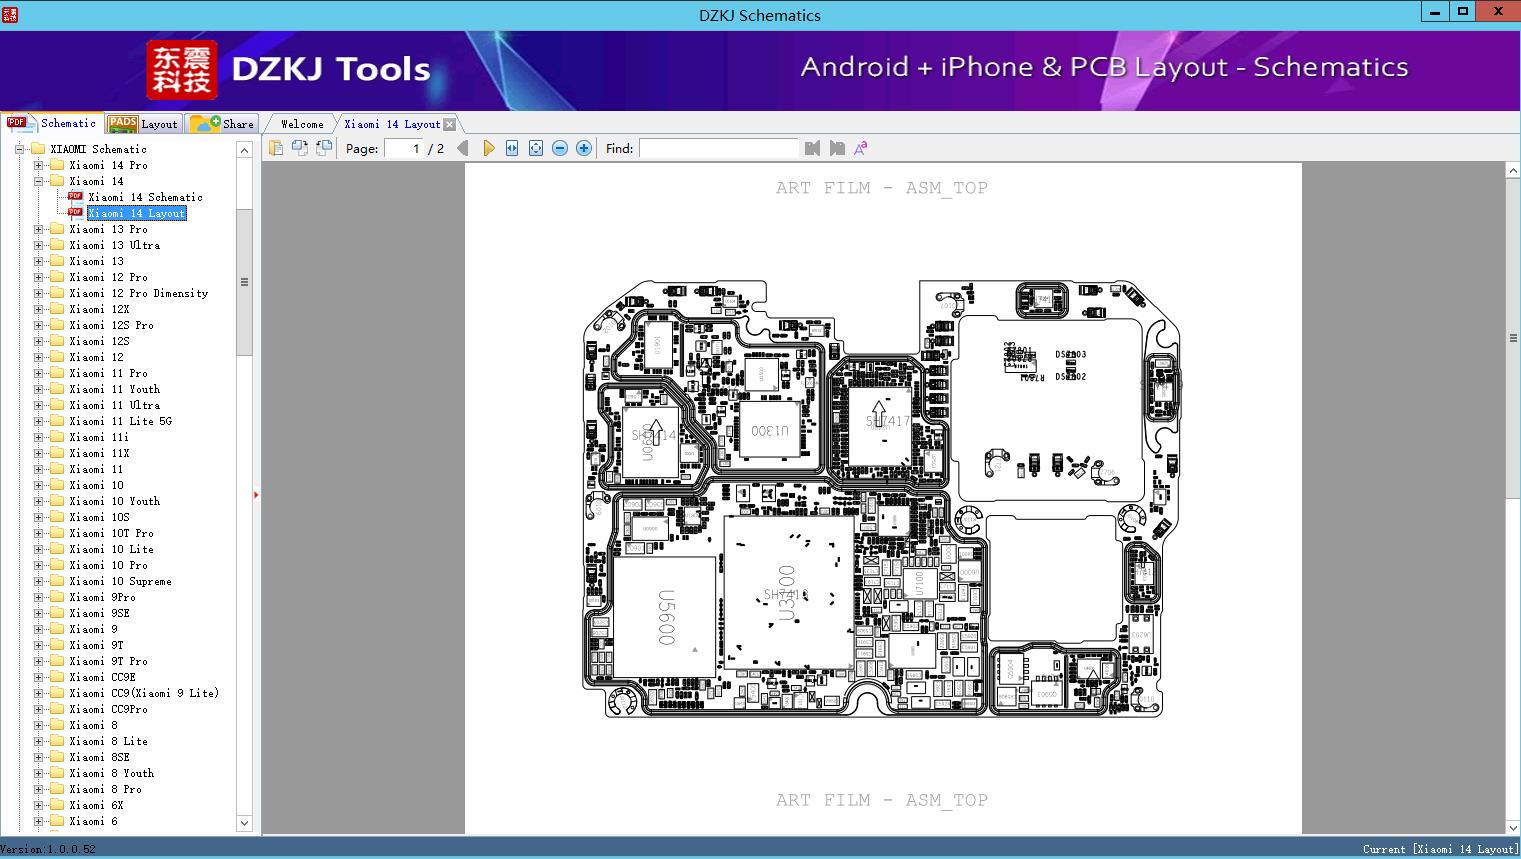
Task: Click the Xiaomi 11 Lite 5G folder icon
Action: click(x=57, y=421)
